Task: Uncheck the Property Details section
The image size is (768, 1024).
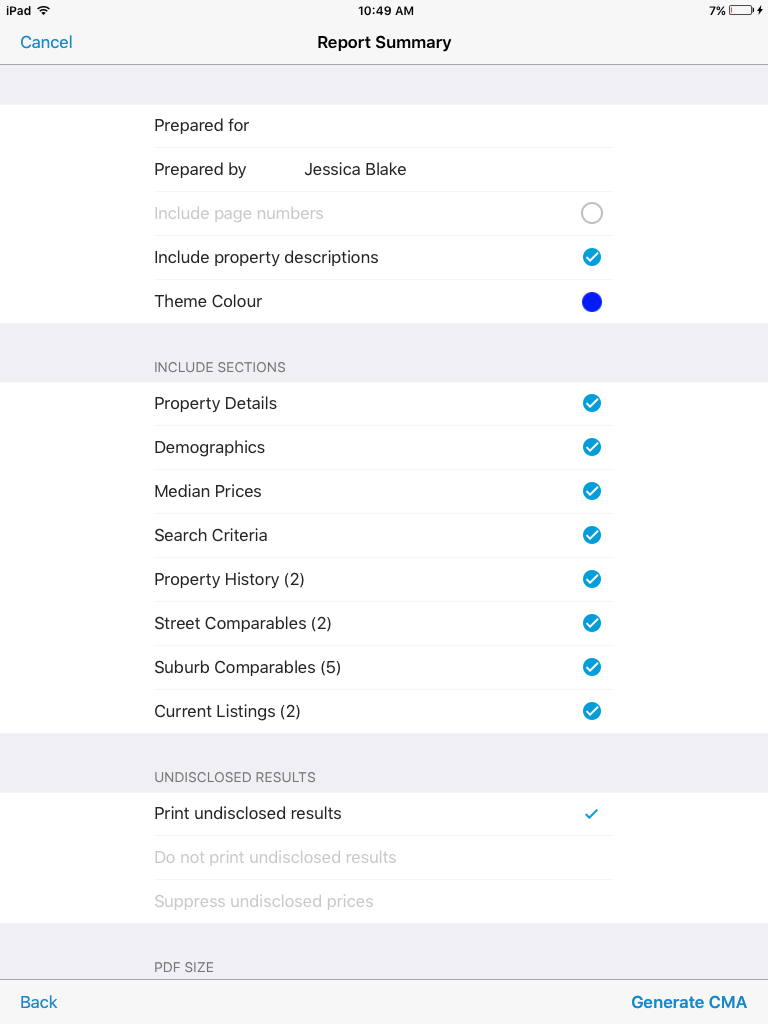Action: coord(592,403)
